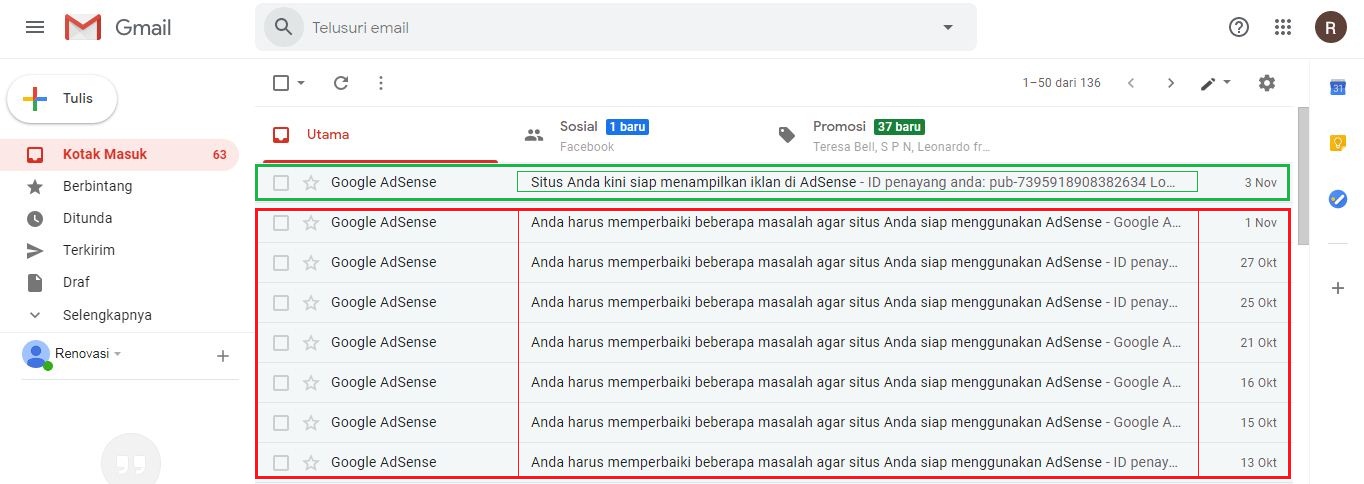The image size is (1364, 484).
Task: Click the '1 baru' Sosial badge
Action: click(x=628, y=127)
